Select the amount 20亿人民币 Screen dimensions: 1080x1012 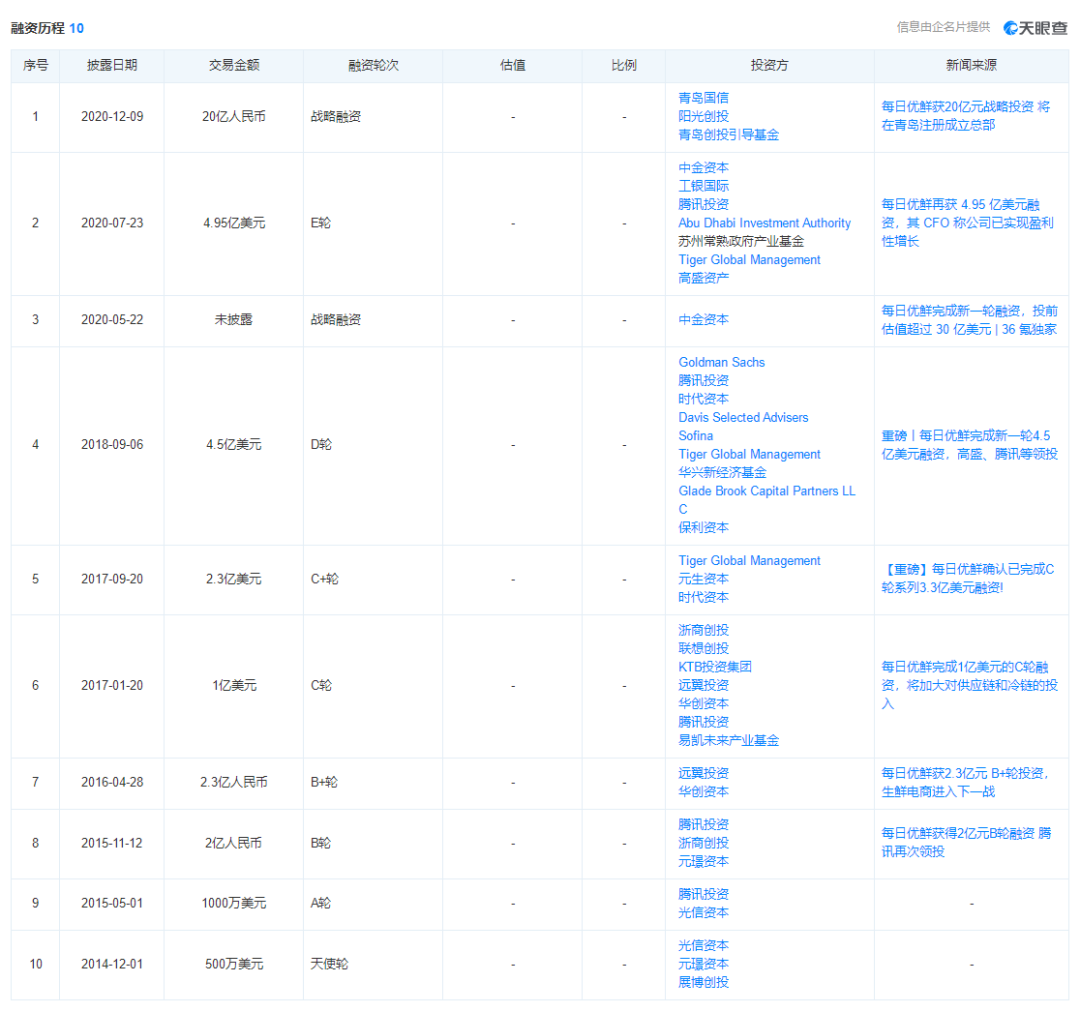point(234,116)
